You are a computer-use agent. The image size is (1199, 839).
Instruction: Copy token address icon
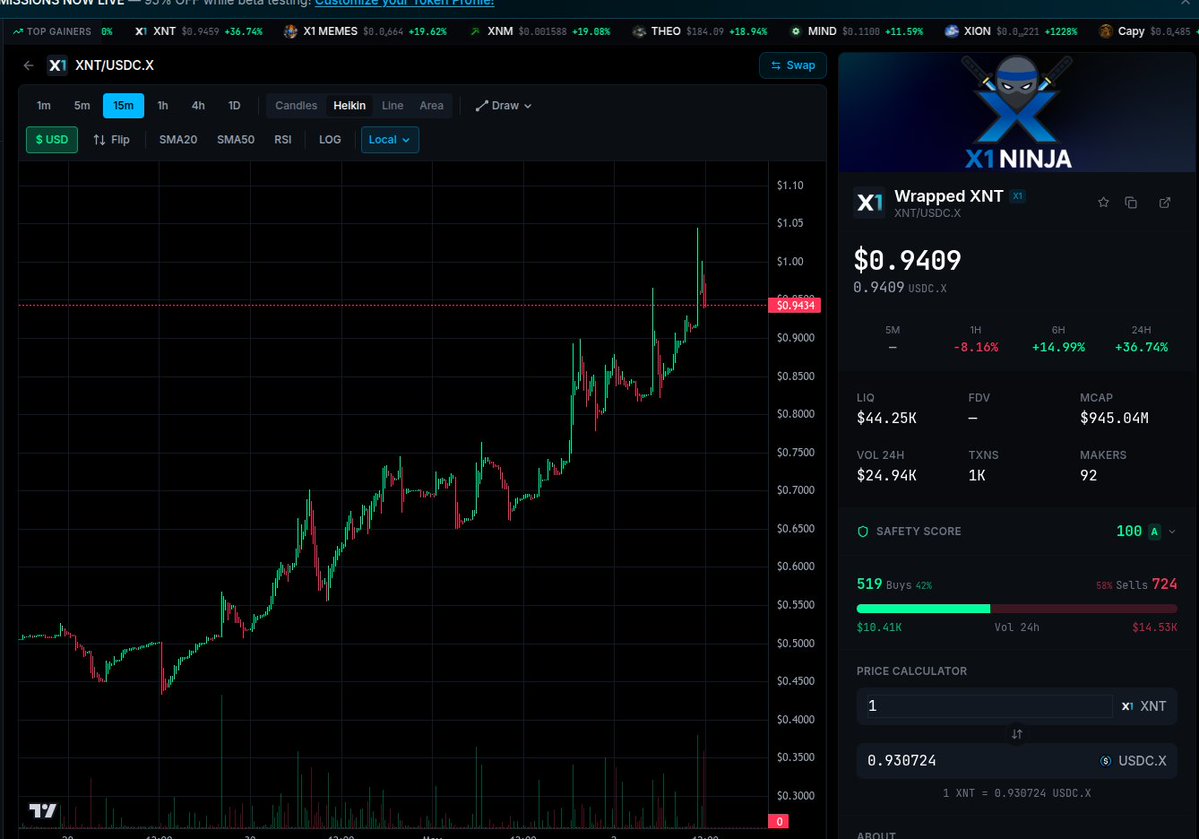(x=1131, y=203)
